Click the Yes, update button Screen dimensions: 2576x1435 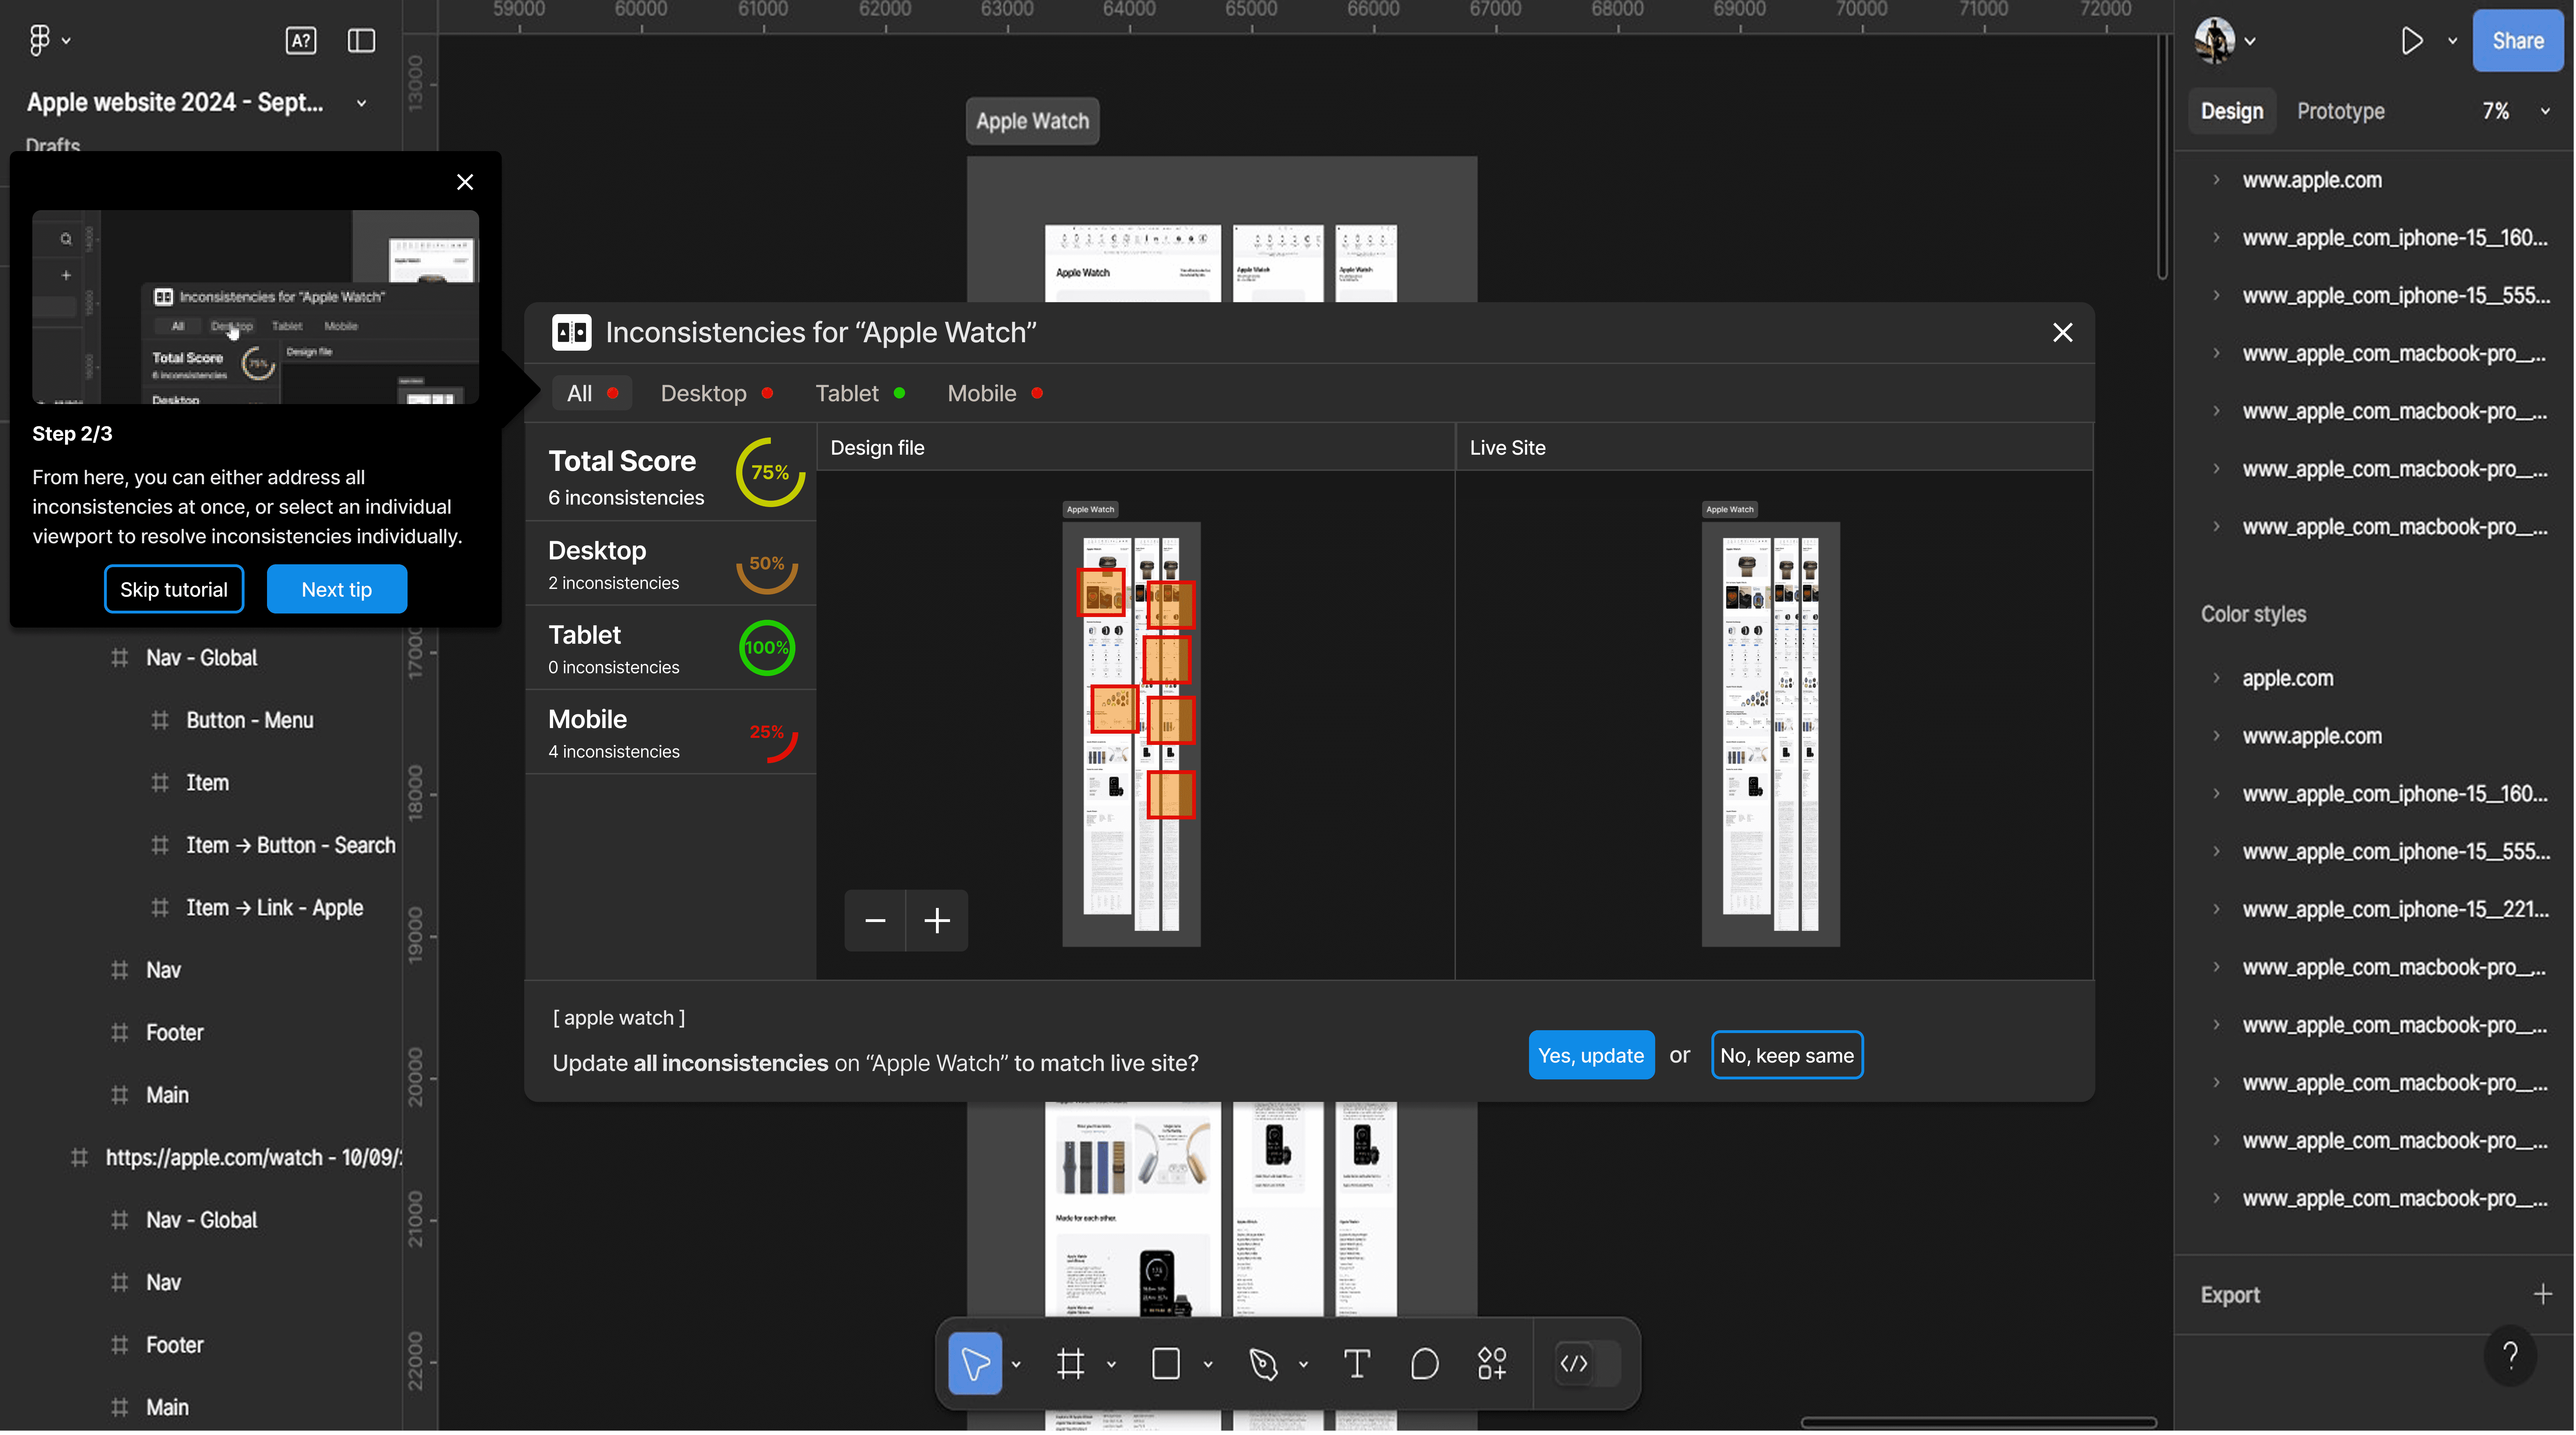1590,1055
